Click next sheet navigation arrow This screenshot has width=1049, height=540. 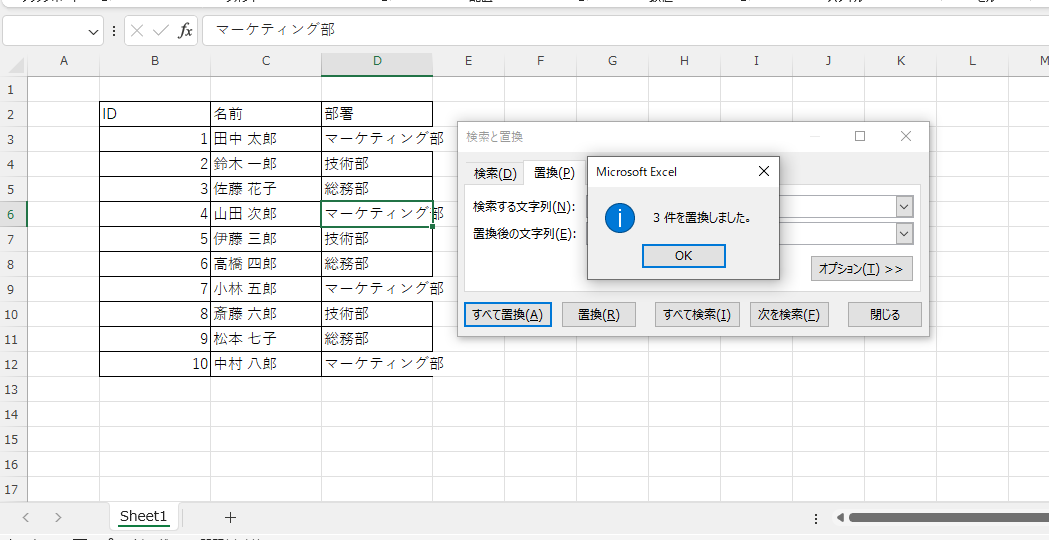pos(58,517)
